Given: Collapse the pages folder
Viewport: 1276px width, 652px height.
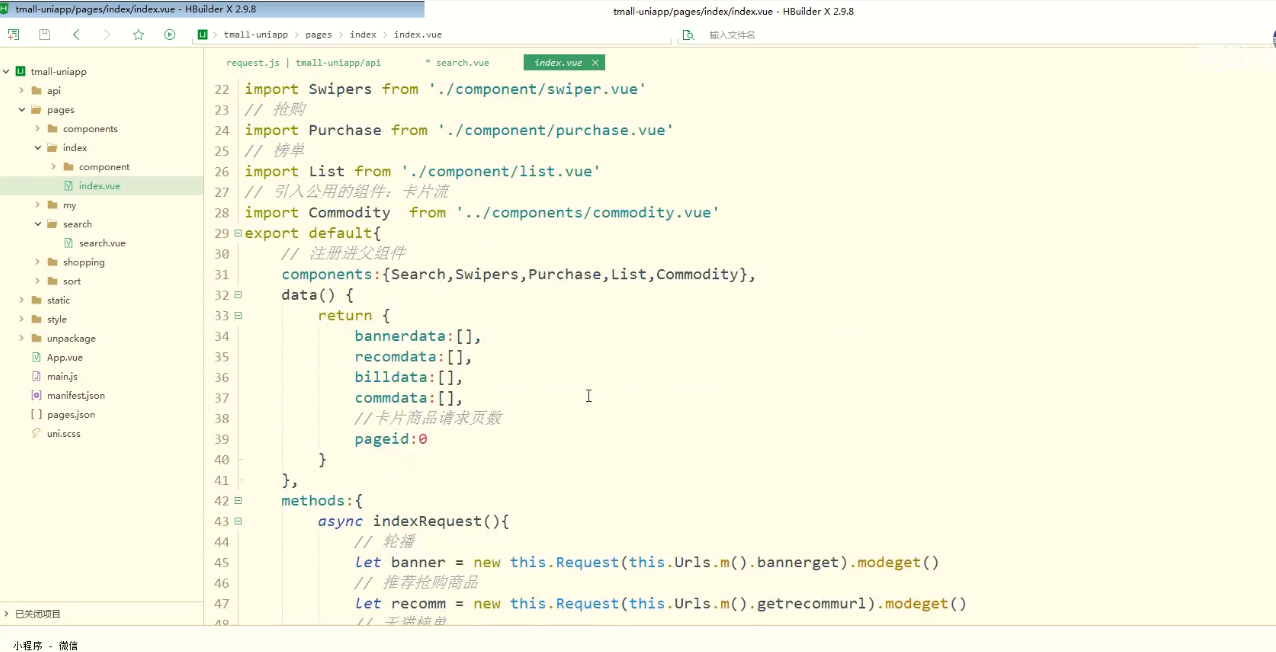Looking at the screenshot, I should coord(22,109).
